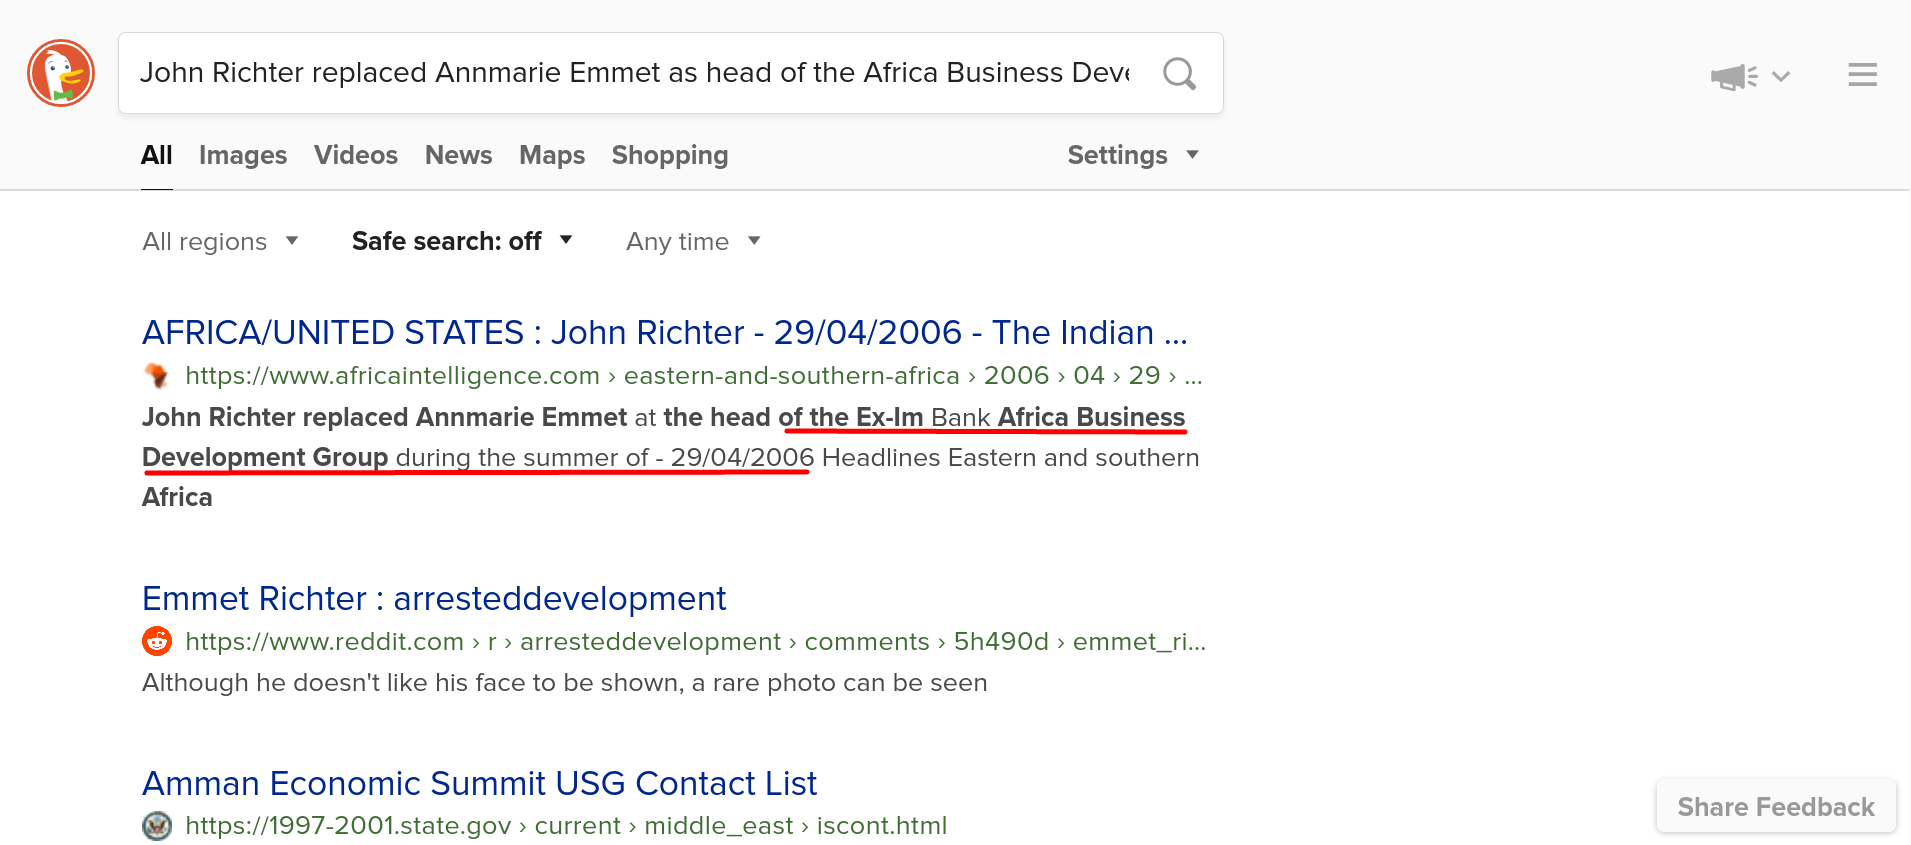
Task: Expand the chevron next to megaphone
Action: coord(1781,76)
